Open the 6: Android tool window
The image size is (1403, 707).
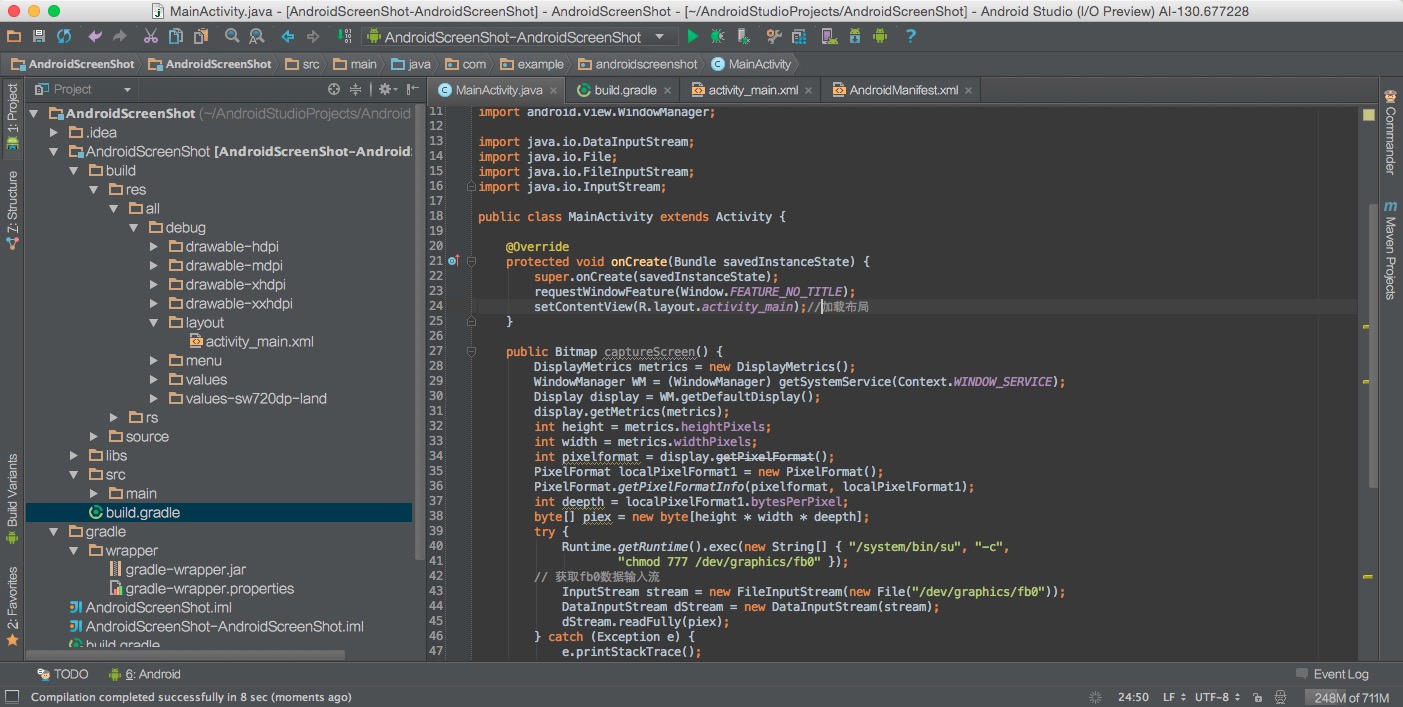[x=145, y=674]
